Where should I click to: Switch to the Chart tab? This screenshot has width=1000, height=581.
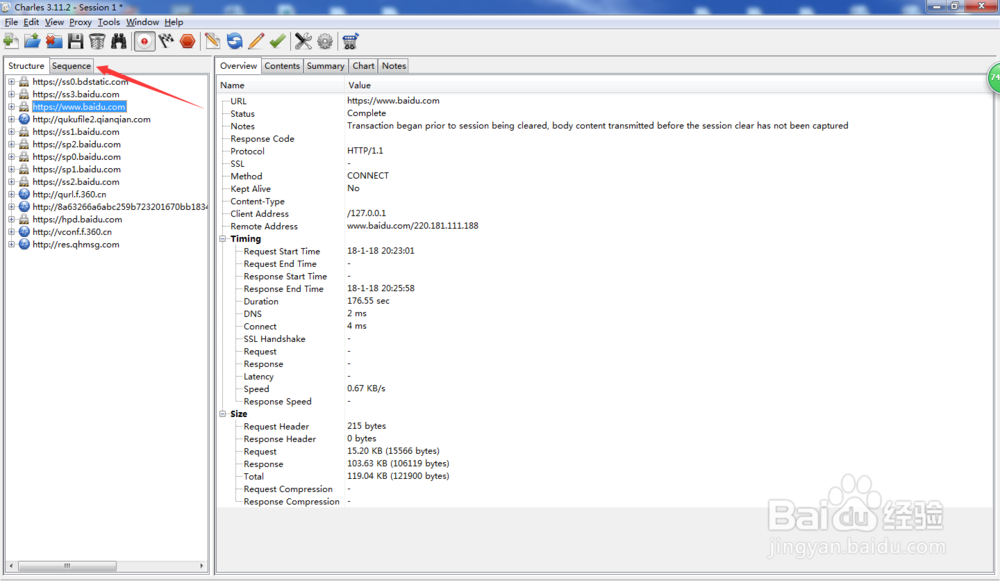pyautogui.click(x=364, y=66)
